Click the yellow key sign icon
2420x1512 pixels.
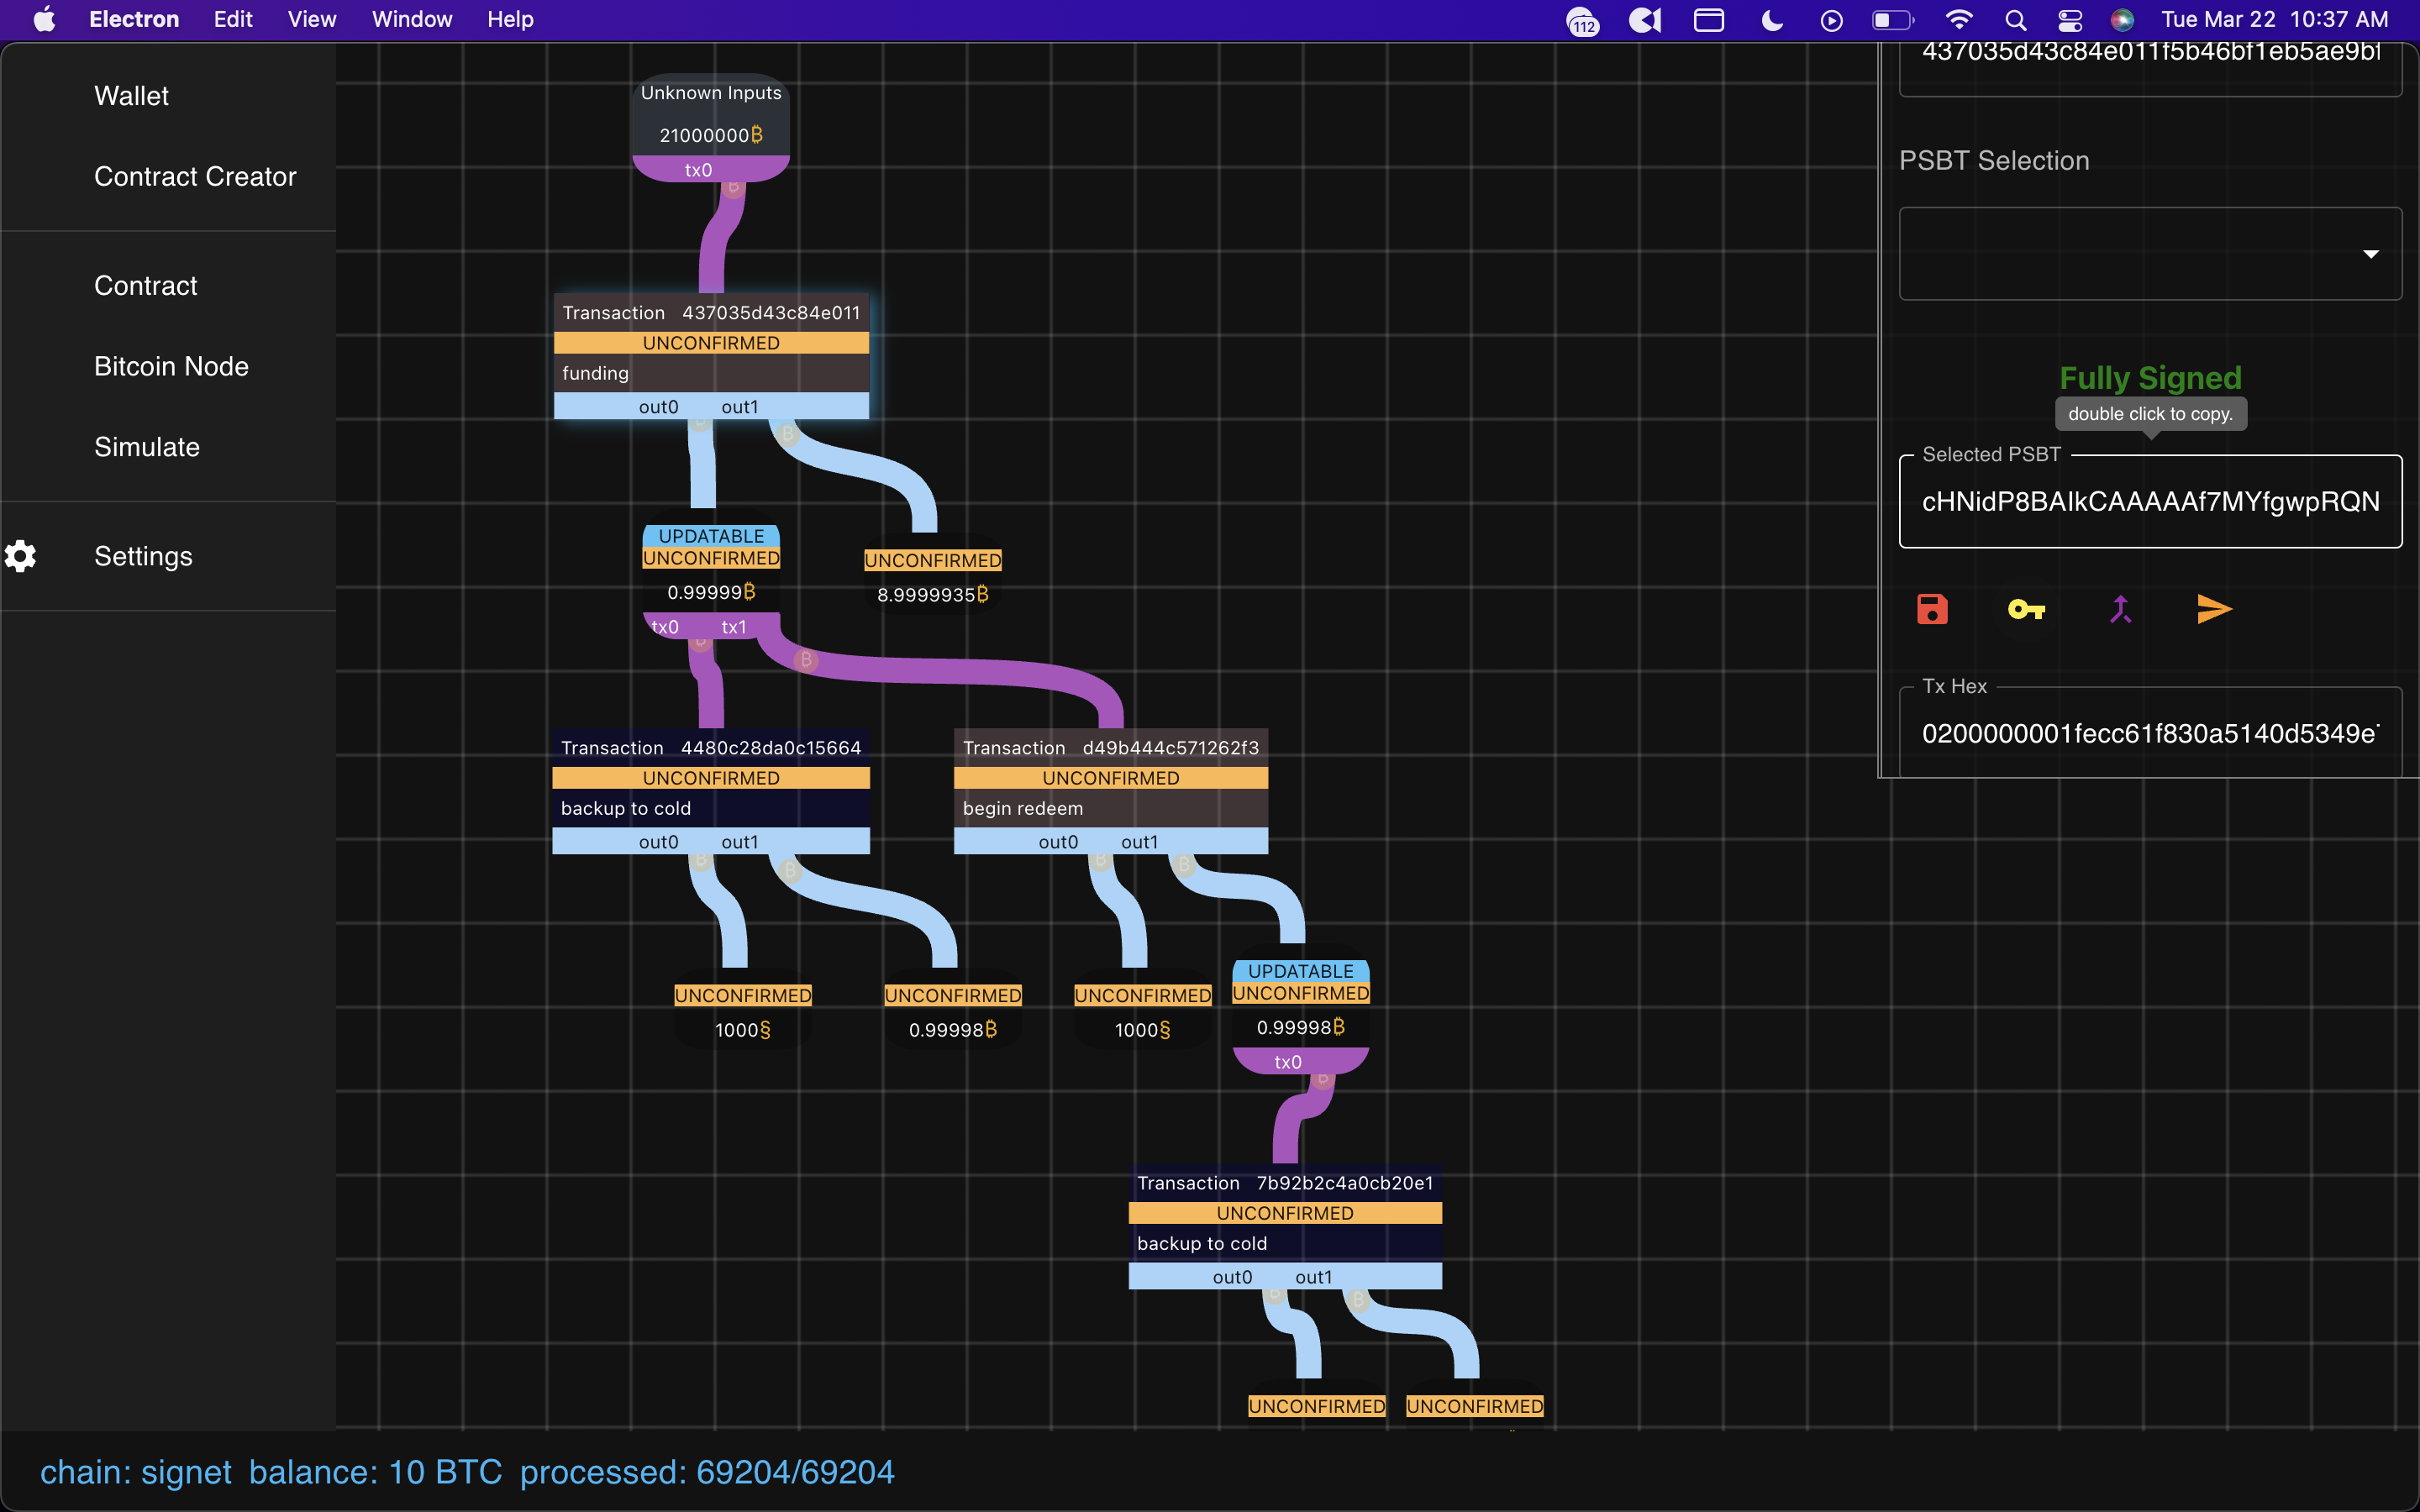tap(2026, 609)
